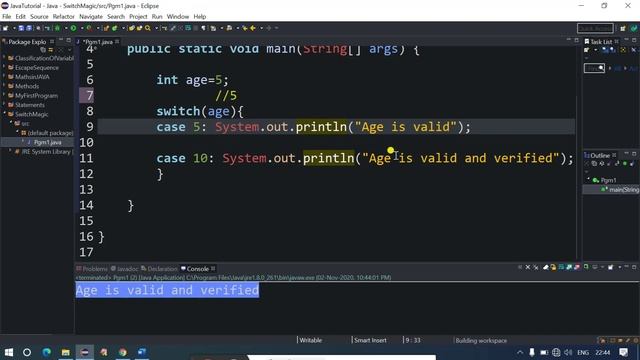This screenshot has height=360, width=640.
Task: Open the File menu
Action: (7, 16)
